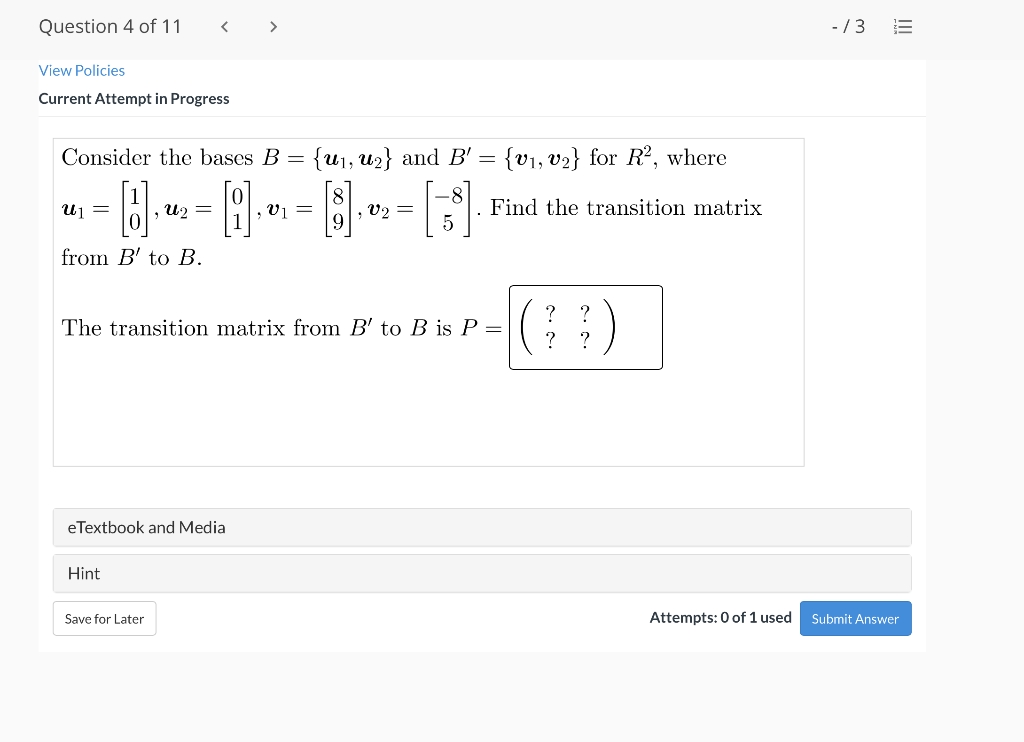This screenshot has height=742, width=1024.
Task: Click the question list icon near the score
Action: pyautogui.click(x=903, y=27)
